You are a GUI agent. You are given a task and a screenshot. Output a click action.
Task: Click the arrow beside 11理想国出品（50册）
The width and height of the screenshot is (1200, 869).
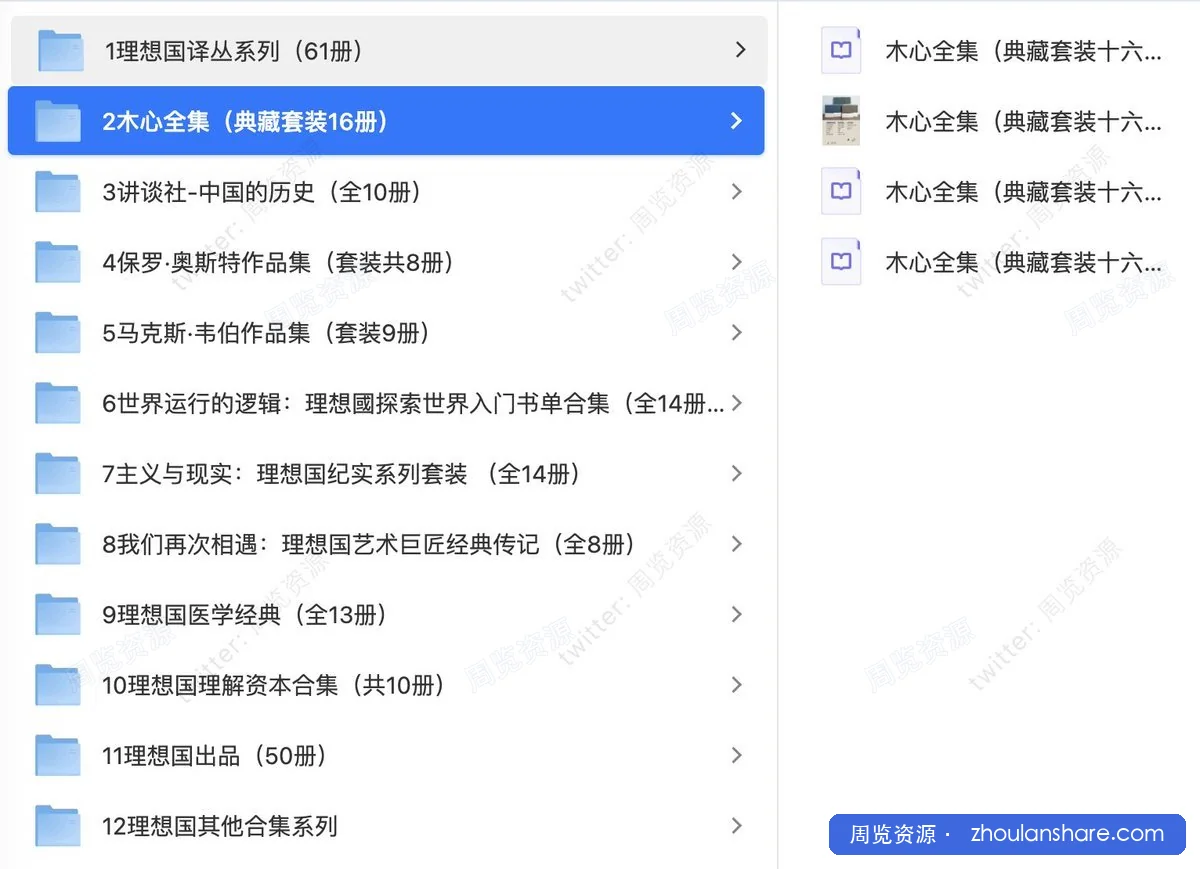tap(737, 756)
